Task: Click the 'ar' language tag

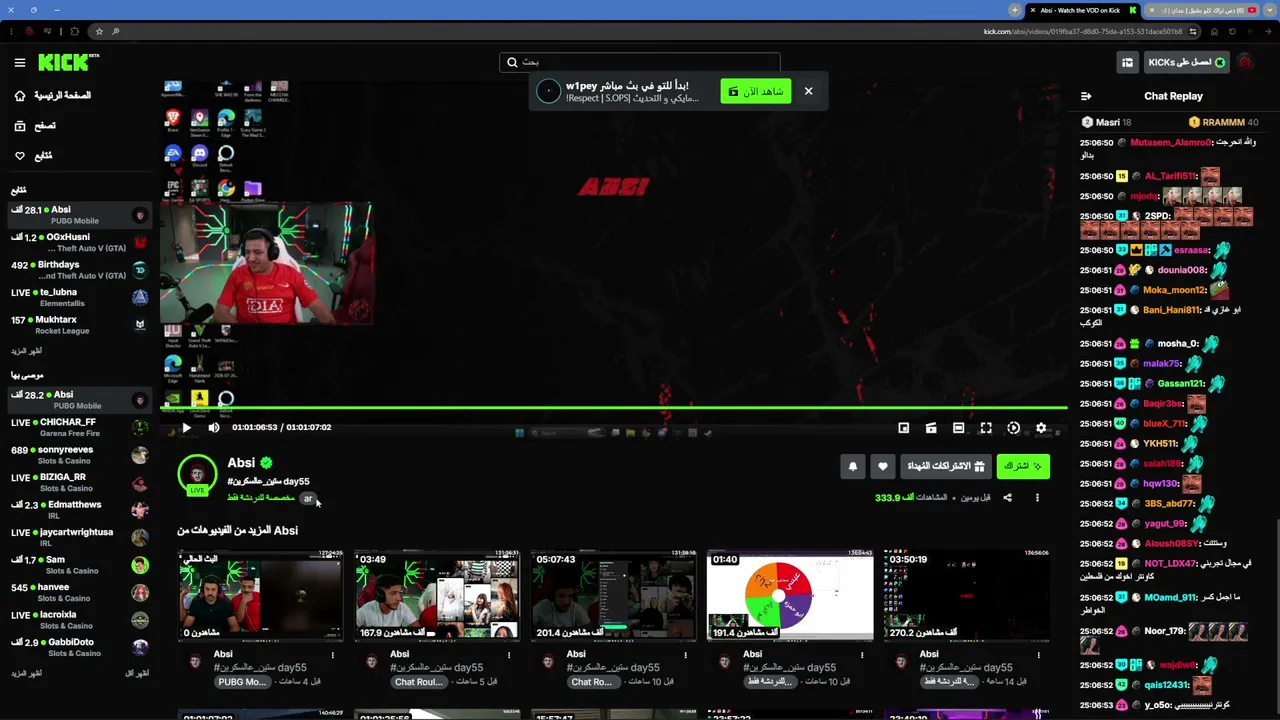Action: pyautogui.click(x=308, y=498)
